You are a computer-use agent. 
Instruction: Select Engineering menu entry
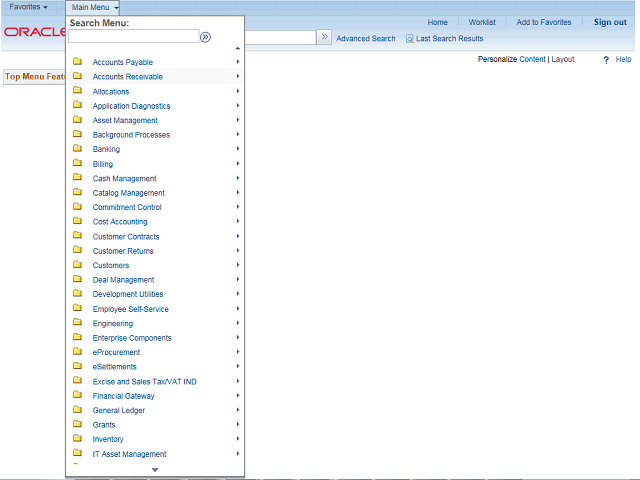tap(113, 323)
